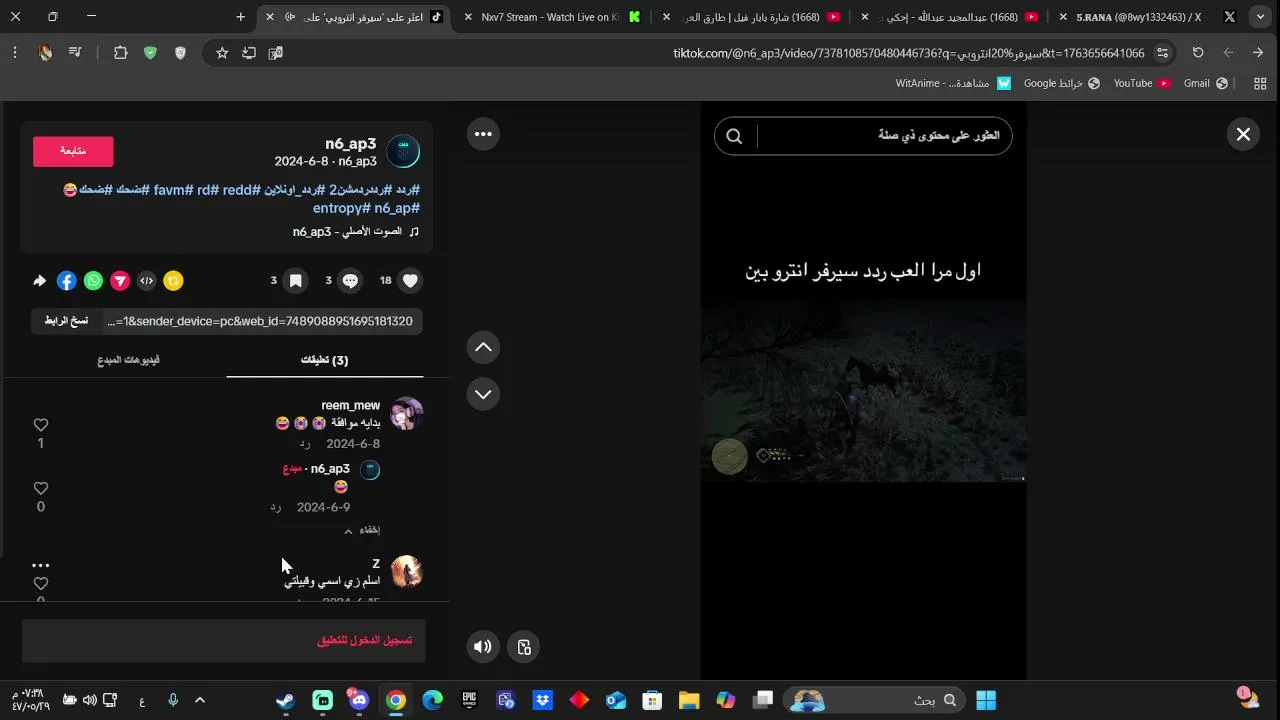Save video using the bookmark icon
Screen dimensions: 1280x720
(295, 281)
